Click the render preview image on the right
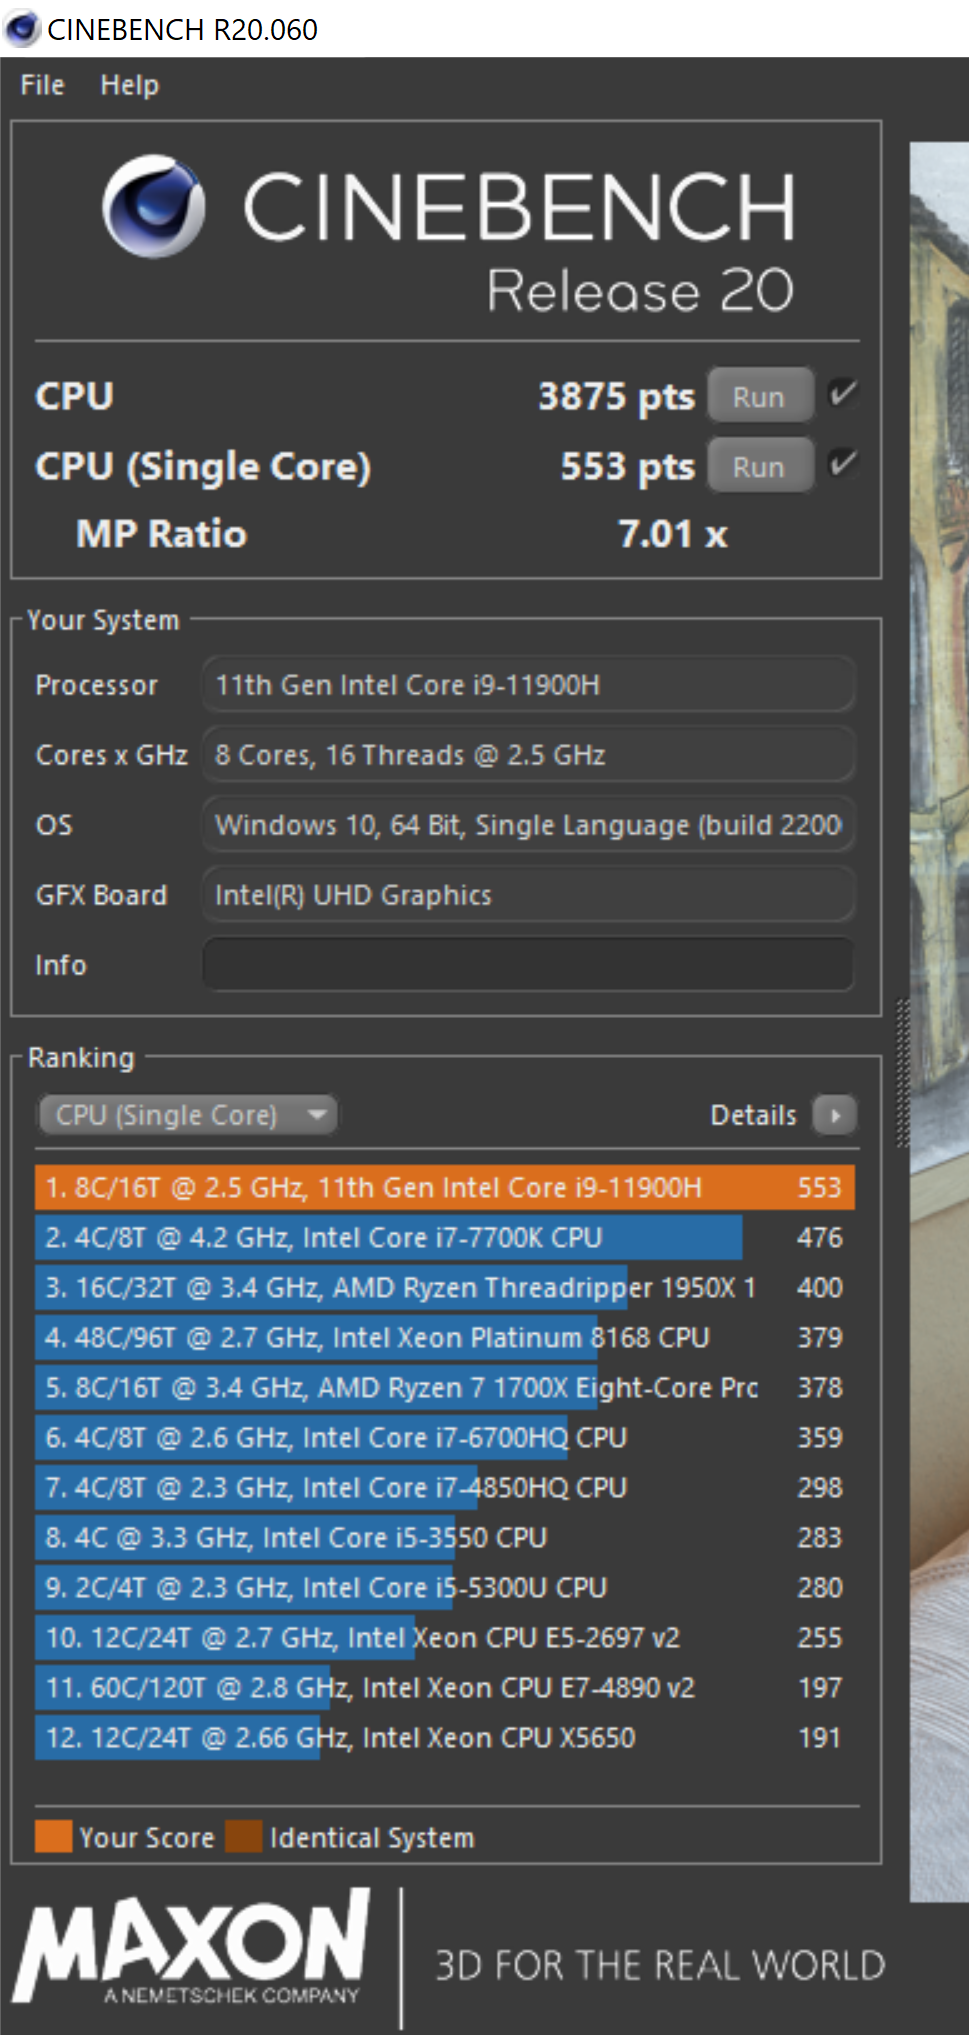This screenshot has width=969, height=2035. point(939,1020)
